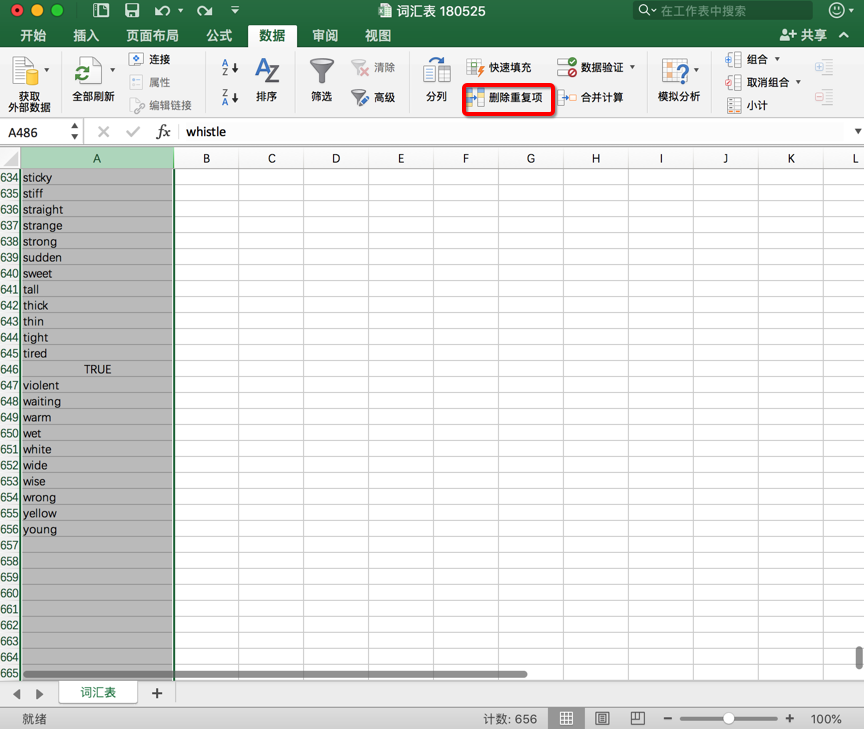The height and width of the screenshot is (729, 864).
Task: Open the Refresh All dropdown arrow
Action: [112, 70]
